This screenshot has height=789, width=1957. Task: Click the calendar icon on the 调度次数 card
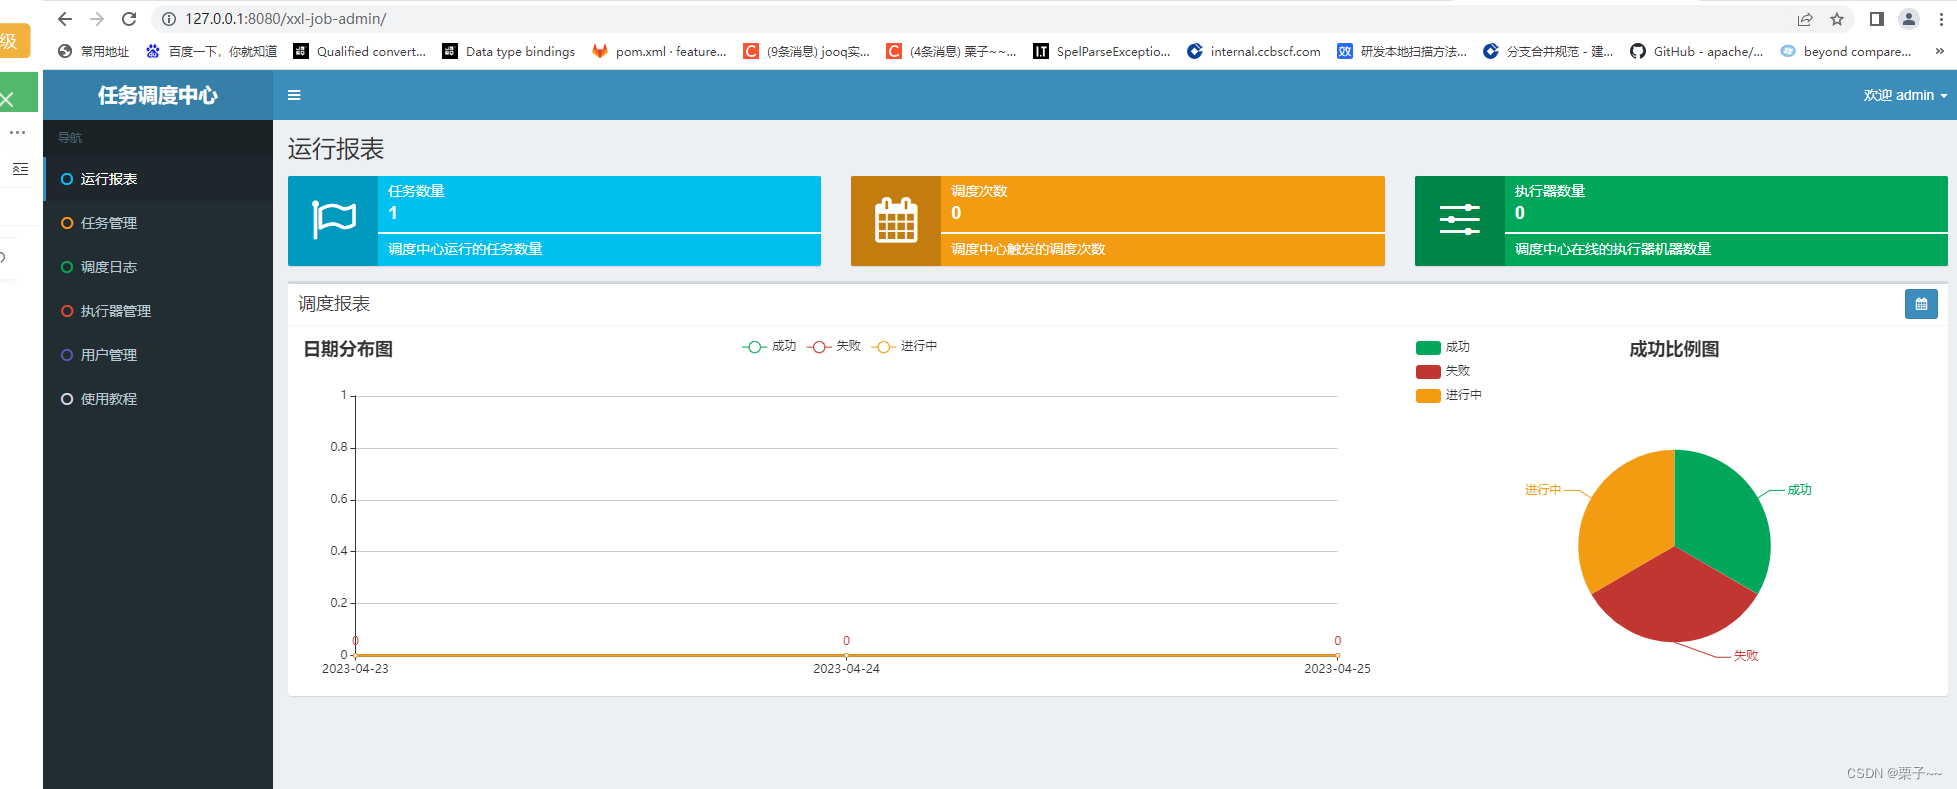896,220
